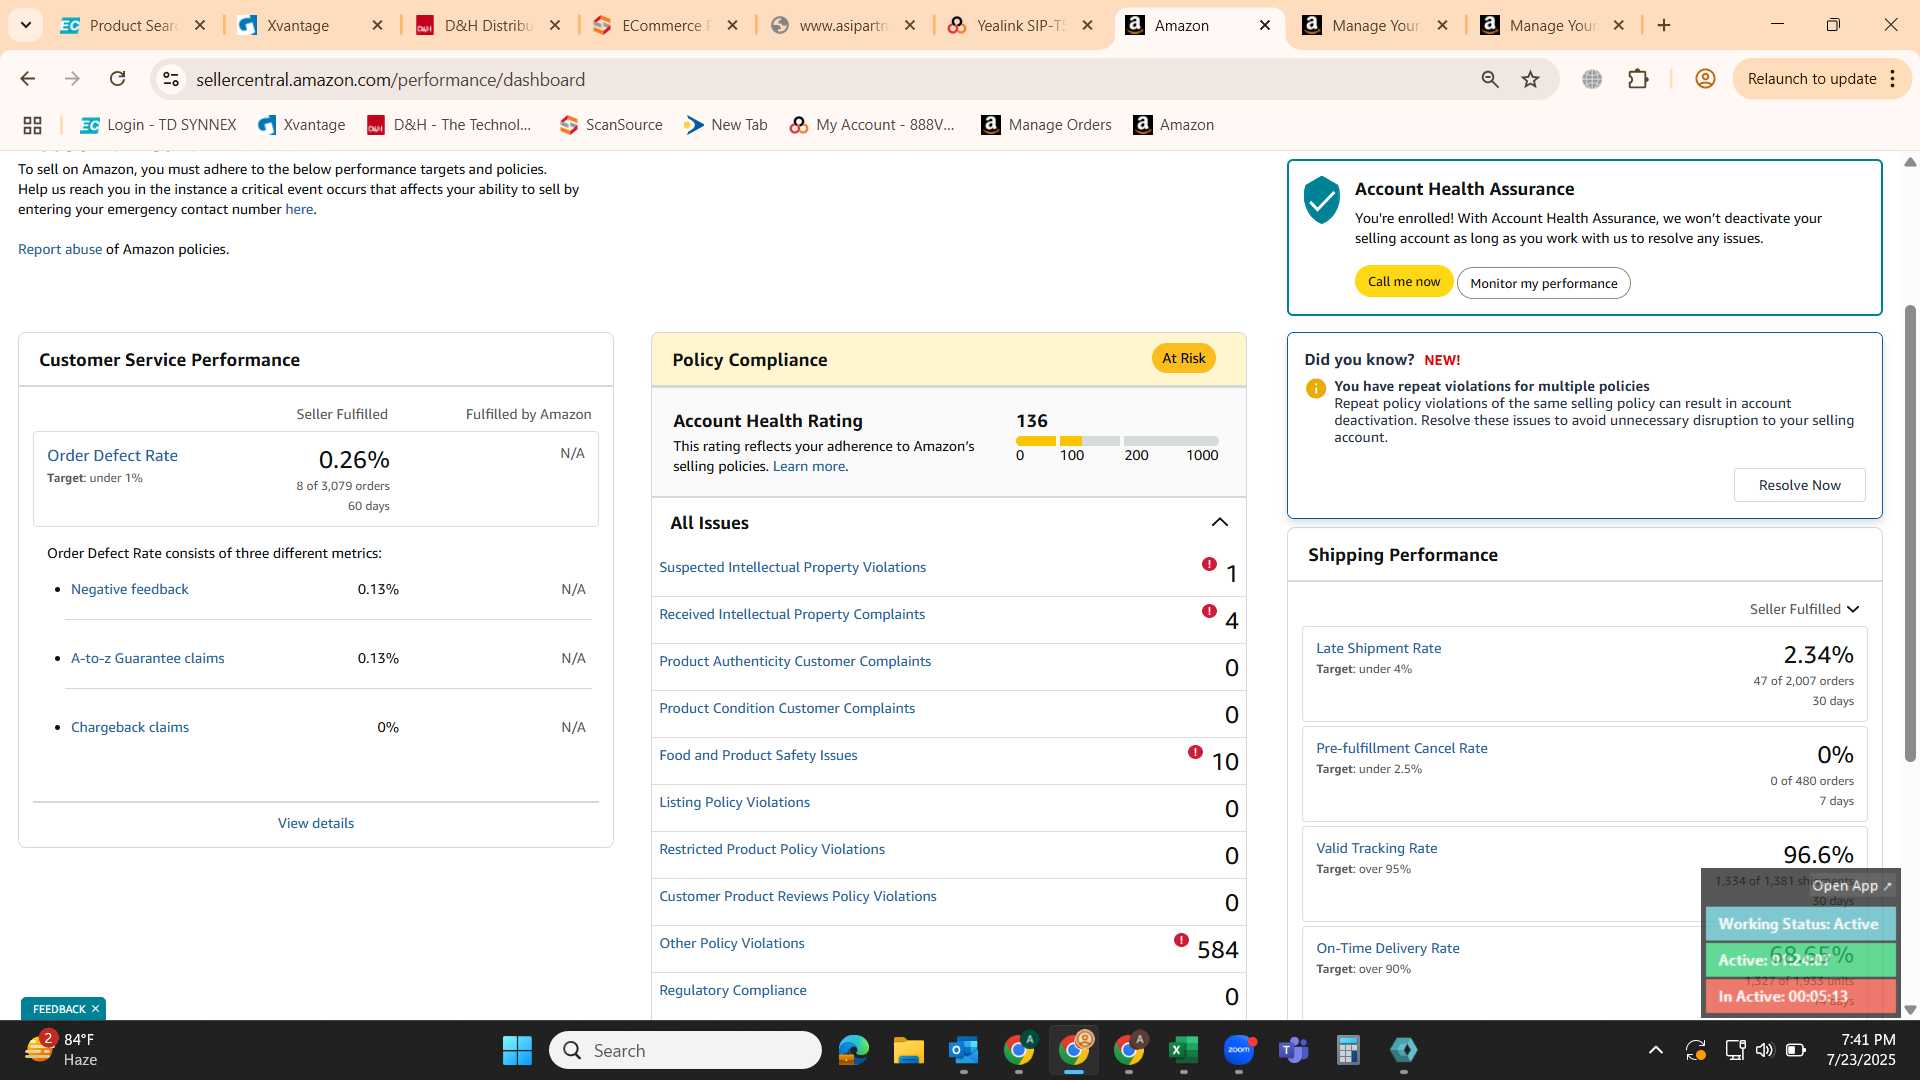
Task: Click the Windows taskbar Search box
Action: pos(685,1050)
